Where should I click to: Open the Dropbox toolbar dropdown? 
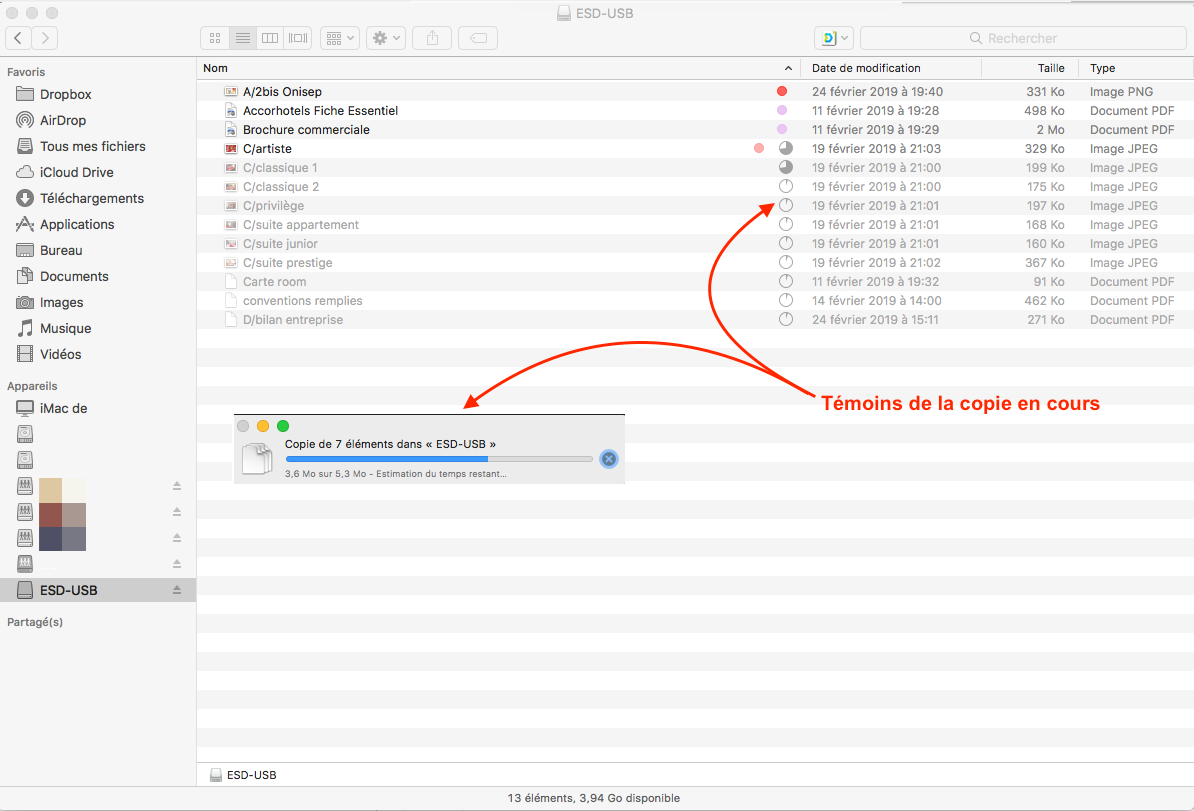coord(834,38)
